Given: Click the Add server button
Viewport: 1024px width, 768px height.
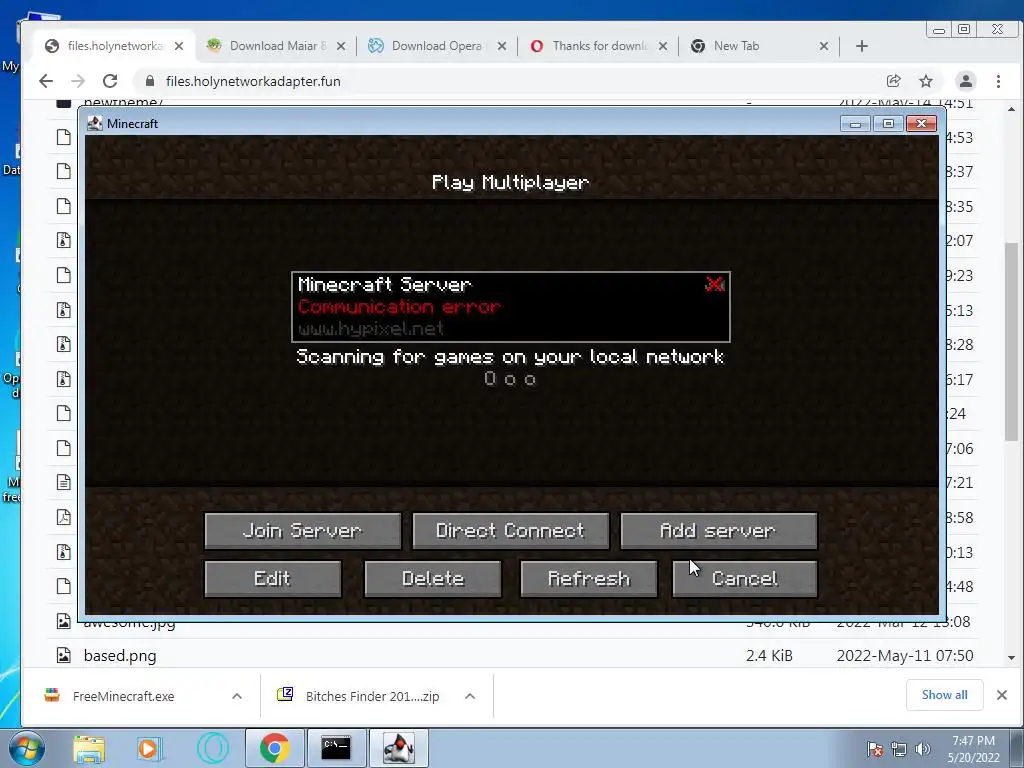Looking at the screenshot, I should [x=718, y=530].
